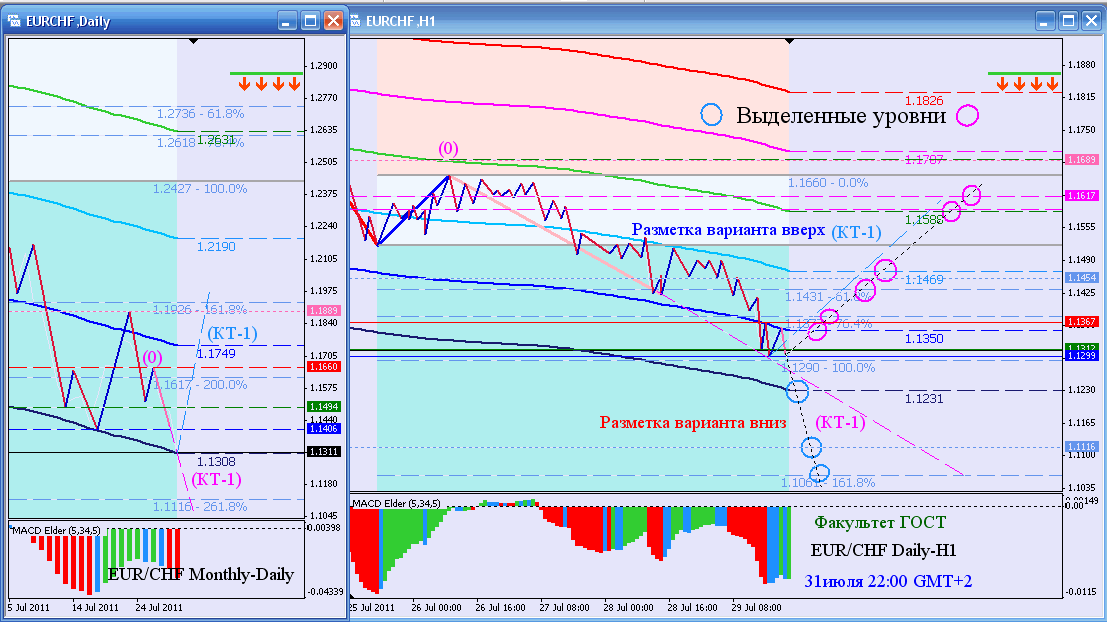Screen dimensions: 1107x622
Task: Select the '1.1660 - 0.0%' Fibonacci label
Action: pyautogui.click(x=828, y=183)
